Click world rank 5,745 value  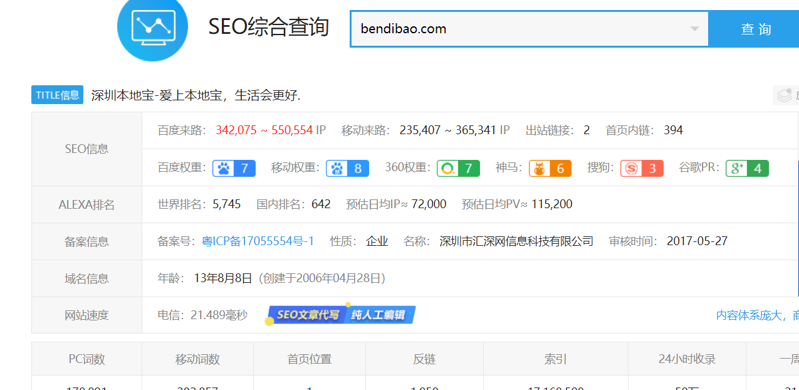point(227,204)
